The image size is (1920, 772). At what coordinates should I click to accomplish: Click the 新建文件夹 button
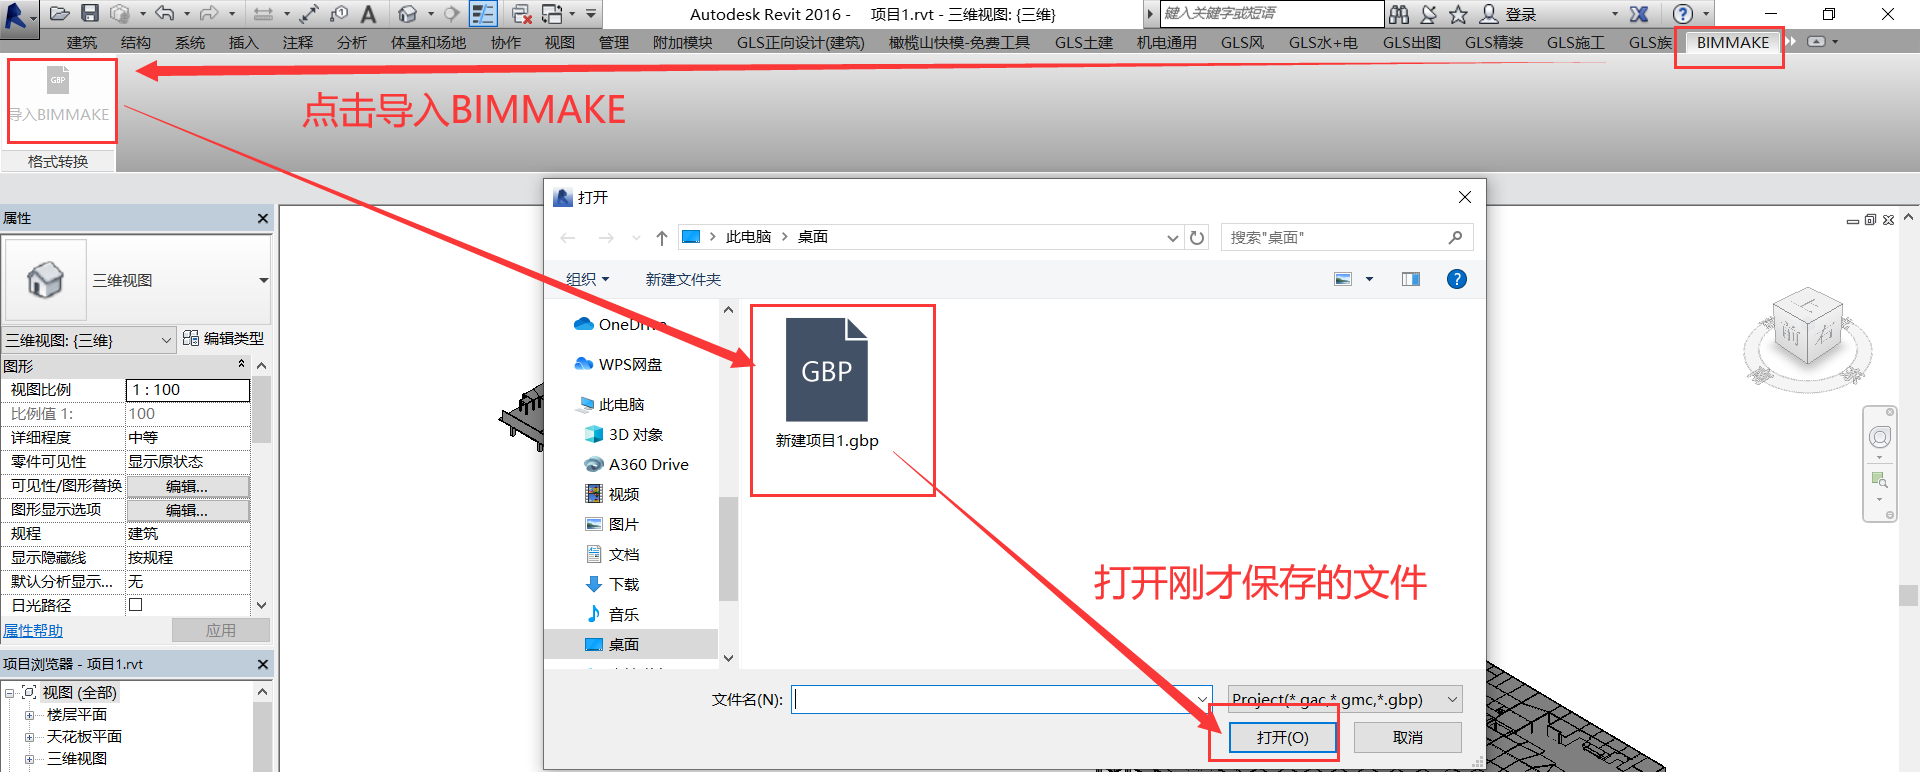click(x=683, y=279)
